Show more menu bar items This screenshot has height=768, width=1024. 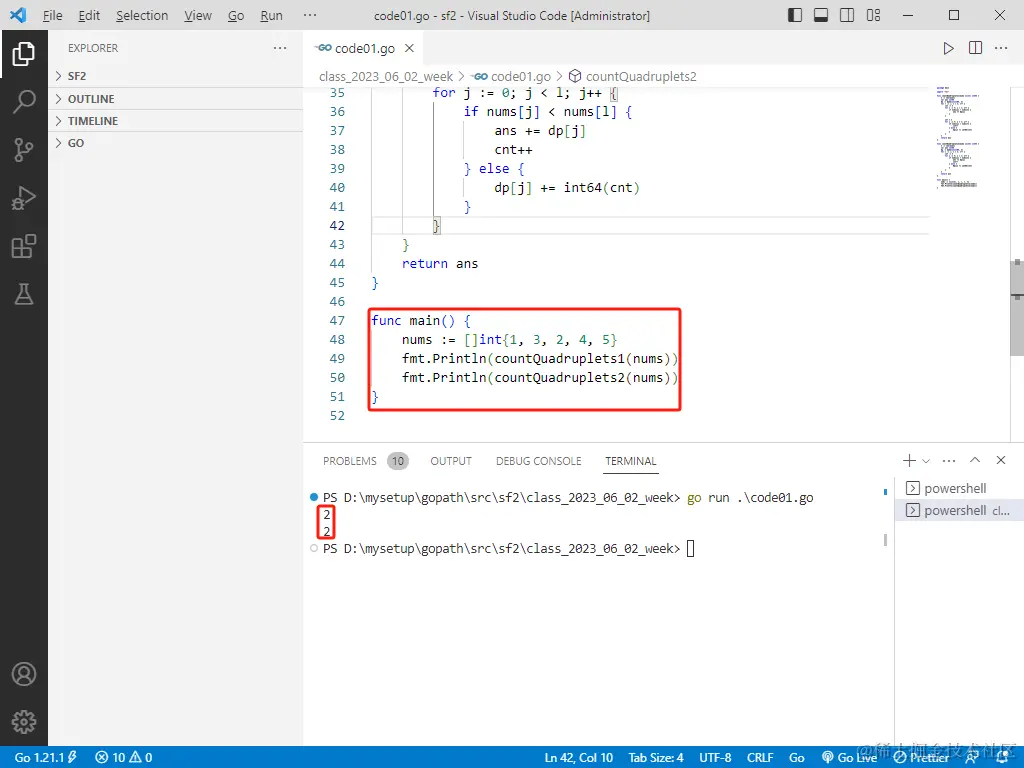coord(310,15)
